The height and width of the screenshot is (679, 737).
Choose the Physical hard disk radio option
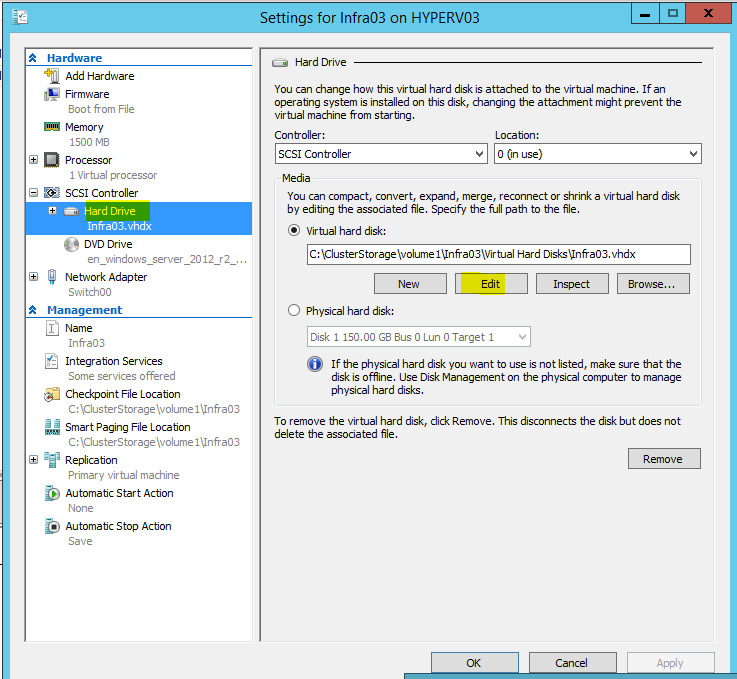294,311
